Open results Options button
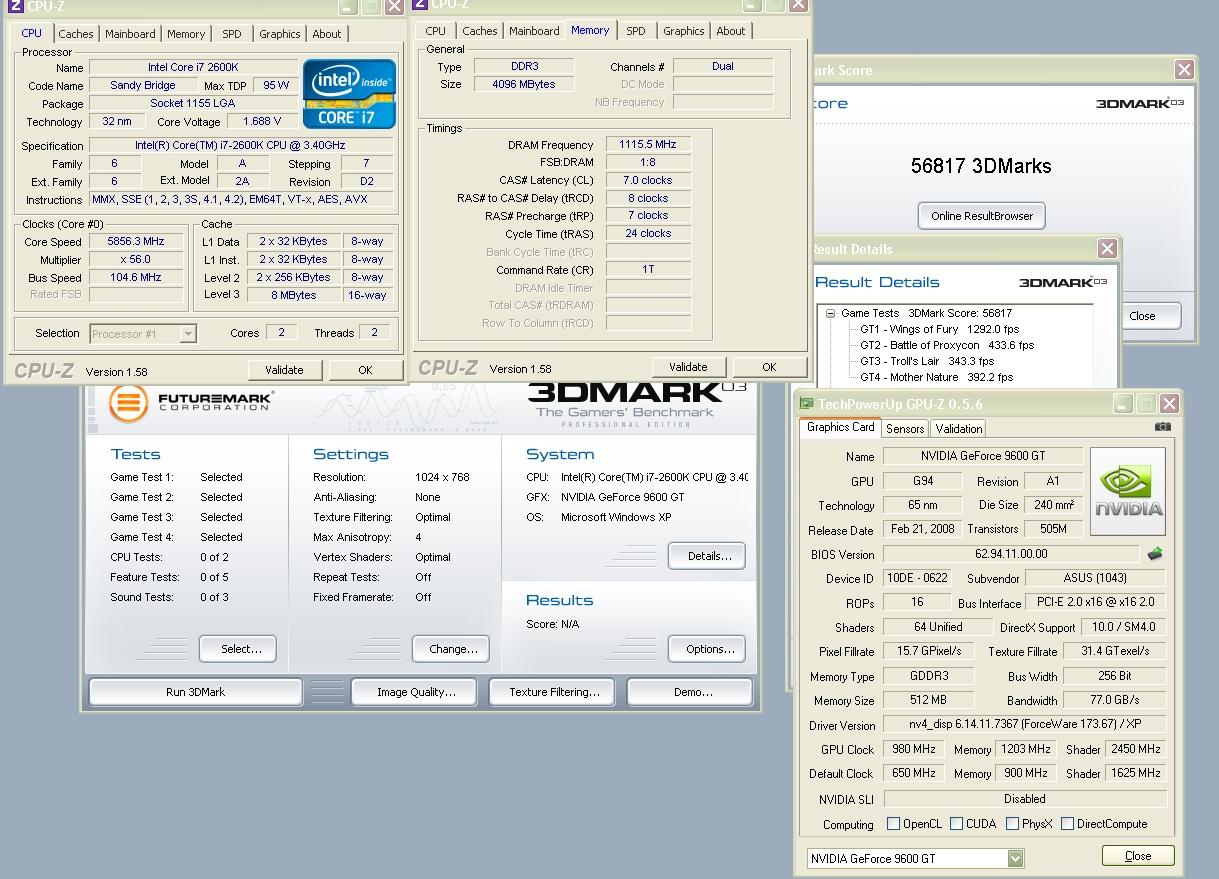 pos(709,649)
